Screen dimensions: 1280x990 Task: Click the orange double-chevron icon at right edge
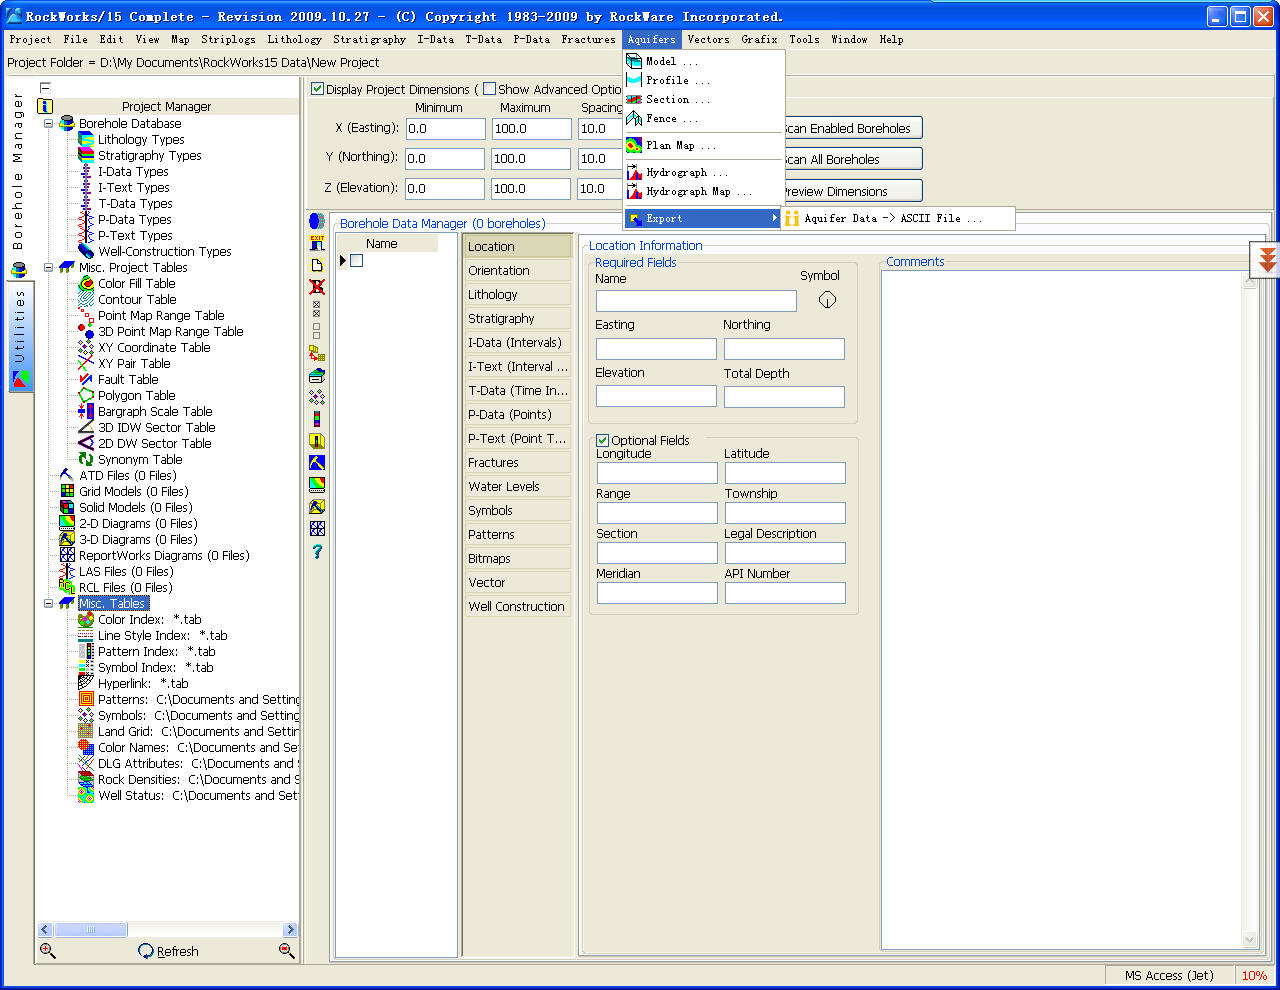click(1267, 260)
